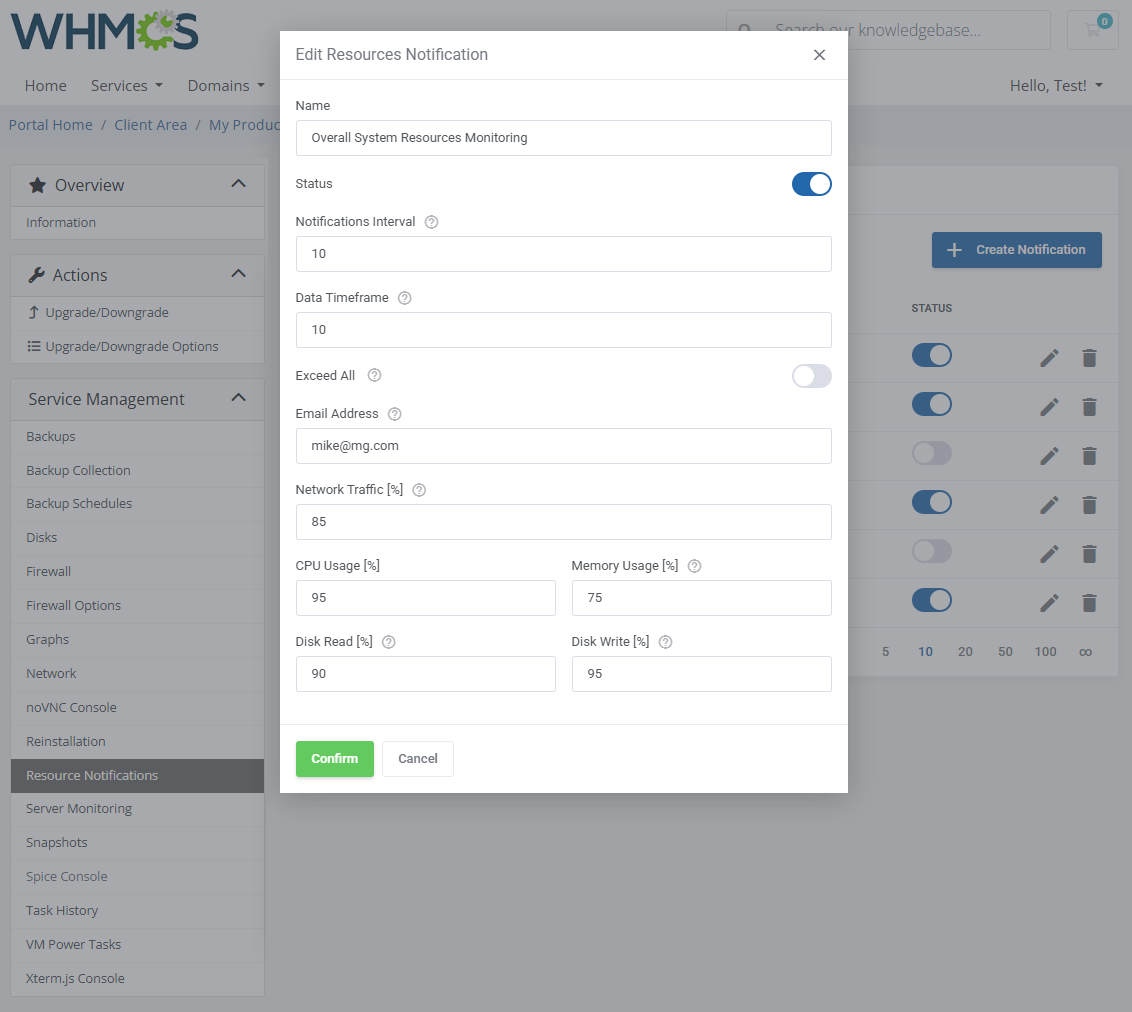The image size is (1132, 1012).
Task: Click the WHMCS logo
Action: click(x=105, y=30)
